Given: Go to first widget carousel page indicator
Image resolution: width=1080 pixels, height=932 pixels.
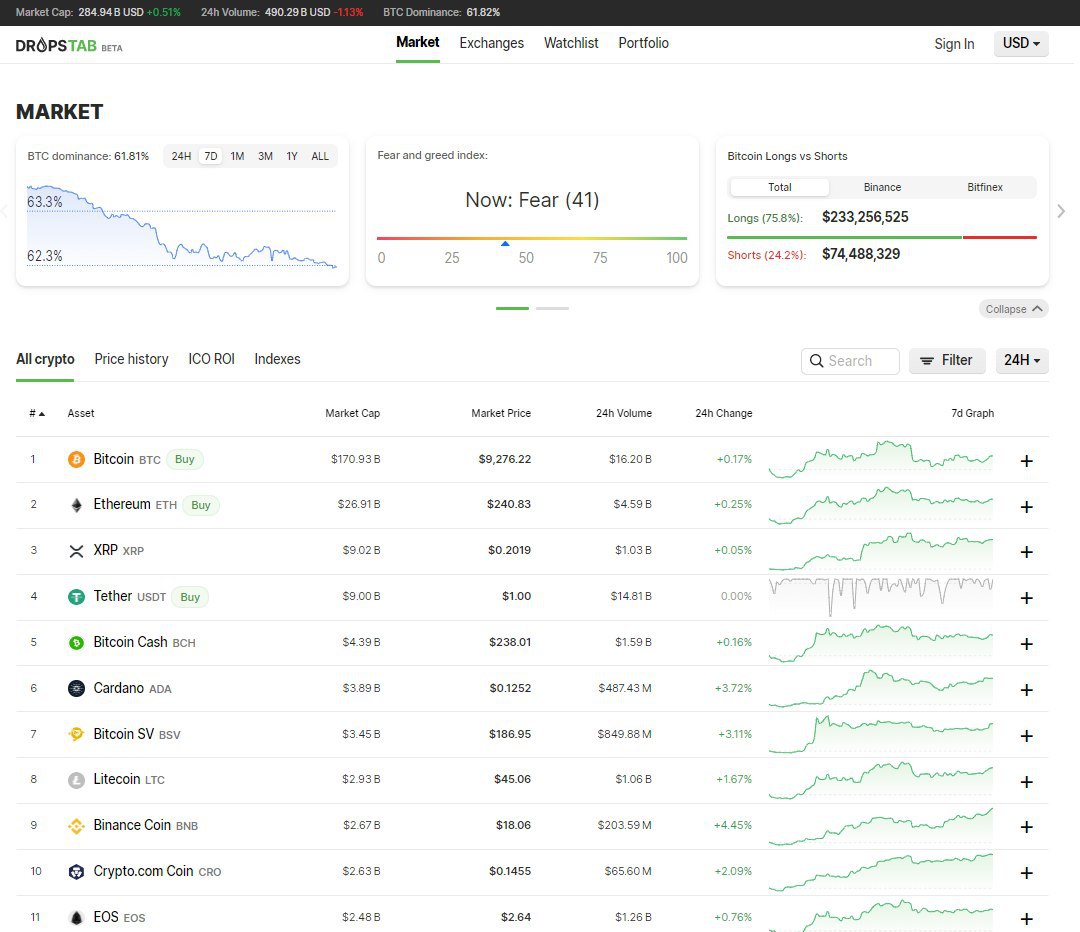Looking at the screenshot, I should (x=512, y=309).
